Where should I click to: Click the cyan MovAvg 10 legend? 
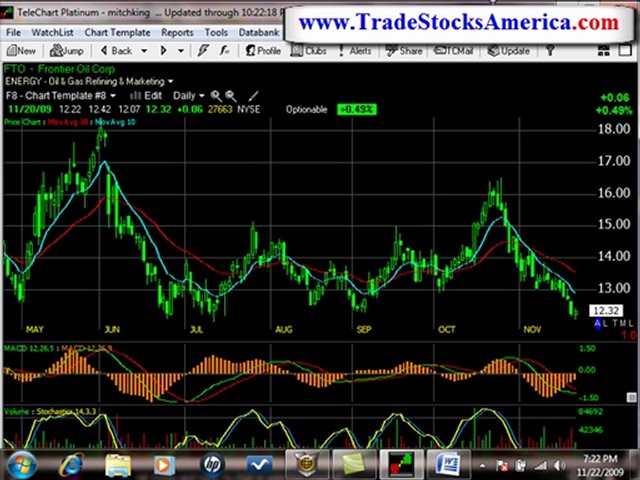point(115,122)
